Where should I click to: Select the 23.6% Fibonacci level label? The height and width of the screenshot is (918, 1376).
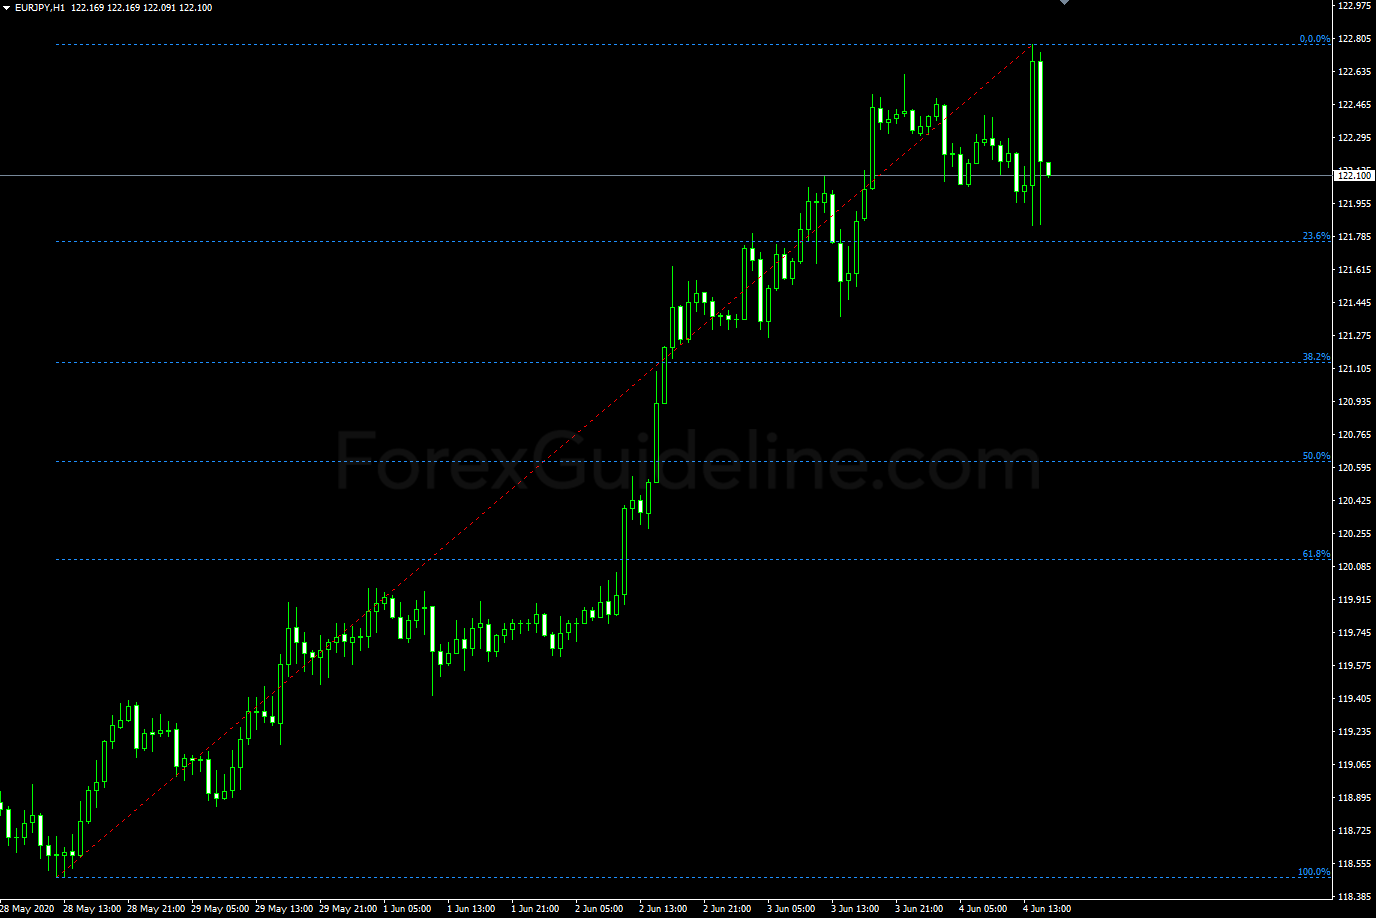point(1316,236)
